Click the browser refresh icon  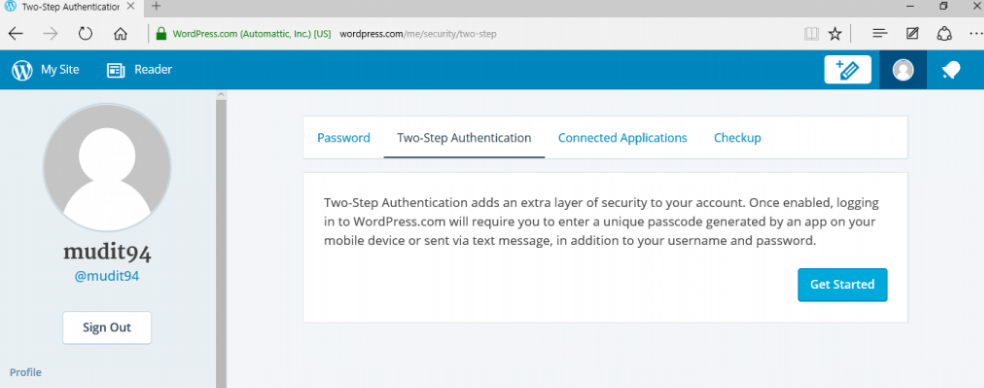[85, 34]
